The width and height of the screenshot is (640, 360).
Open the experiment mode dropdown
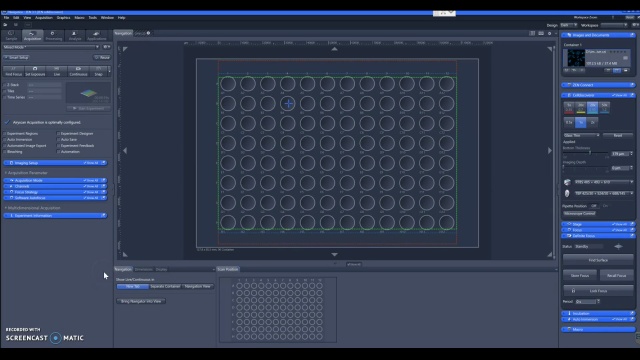coord(51,47)
